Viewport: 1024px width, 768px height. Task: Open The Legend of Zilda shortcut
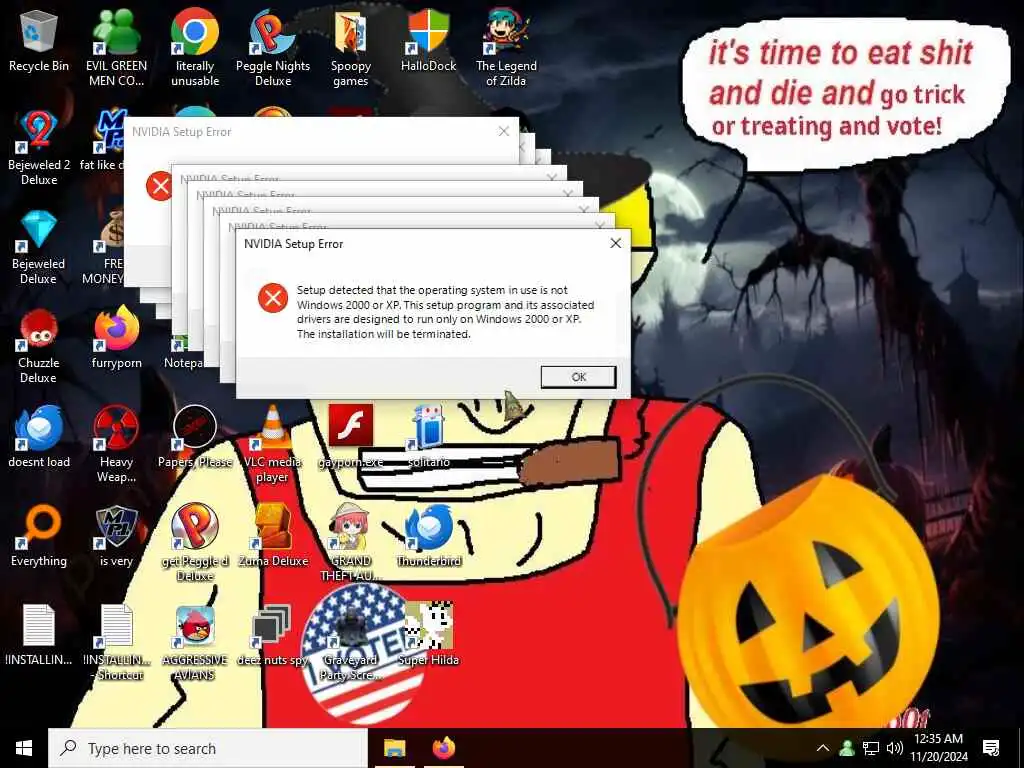tap(506, 49)
